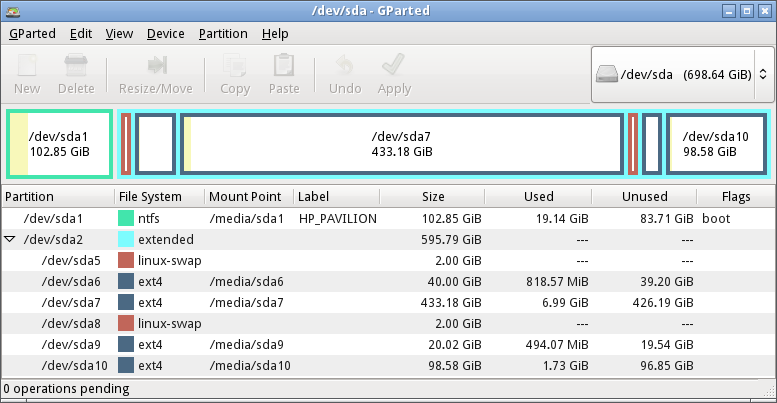The image size is (777, 403).
Task: Open the Device menu
Action: pos(166,34)
